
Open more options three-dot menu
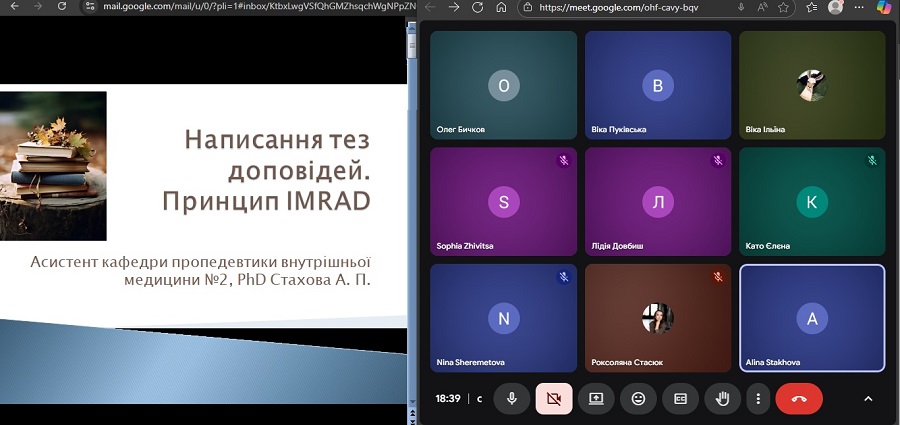(x=758, y=398)
